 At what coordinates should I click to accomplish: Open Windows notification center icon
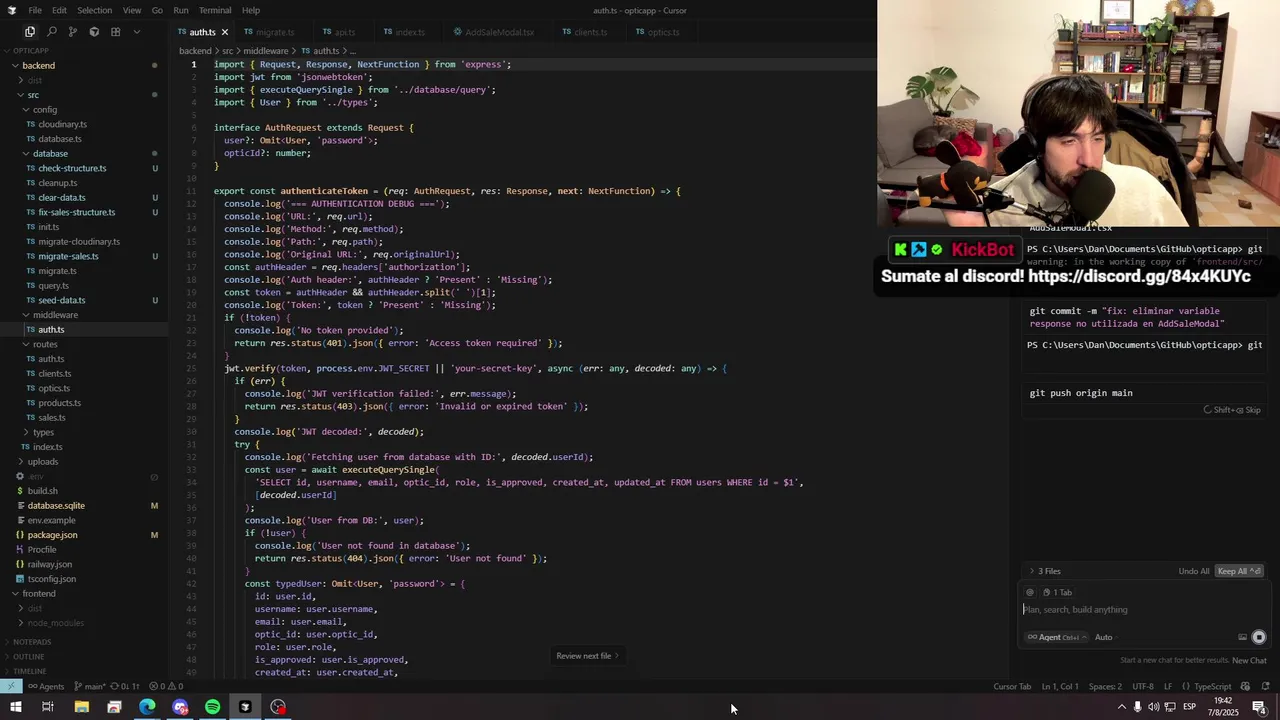(1259, 707)
